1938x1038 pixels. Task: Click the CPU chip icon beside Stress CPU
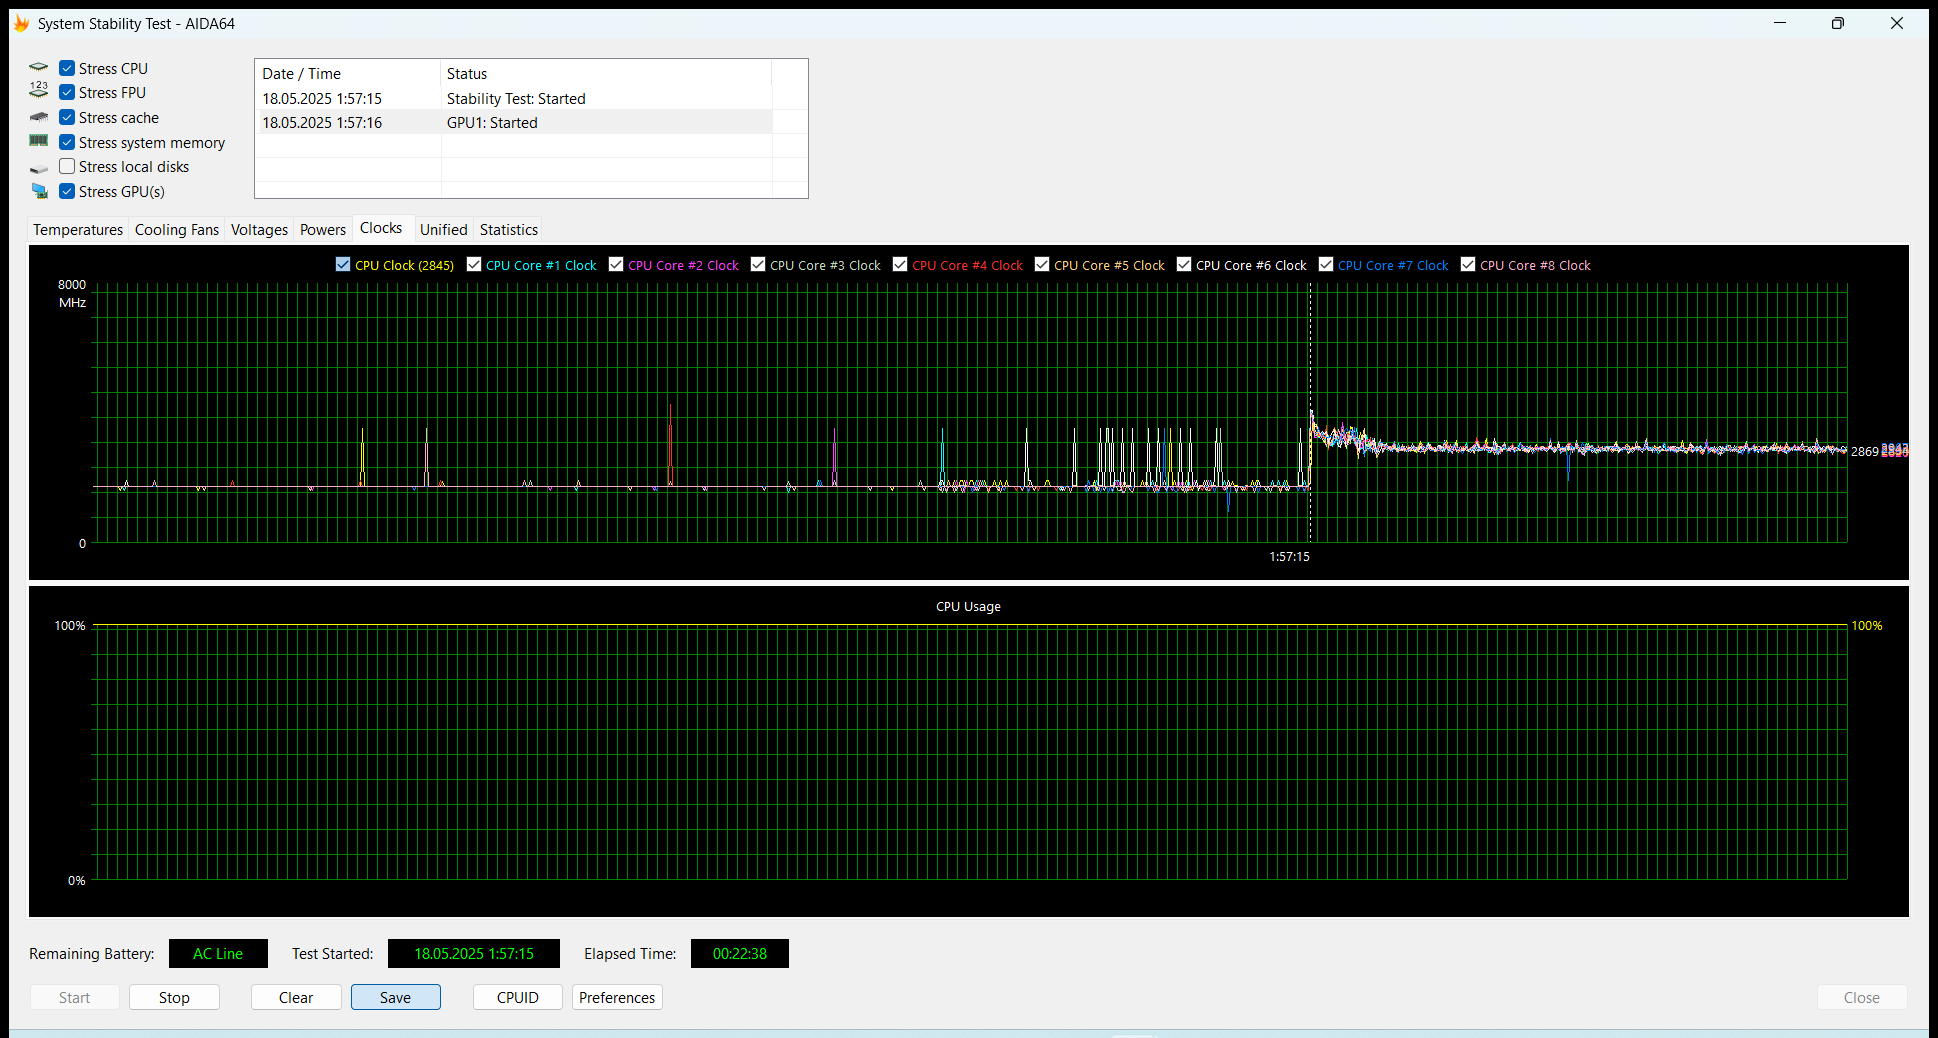click(39, 68)
